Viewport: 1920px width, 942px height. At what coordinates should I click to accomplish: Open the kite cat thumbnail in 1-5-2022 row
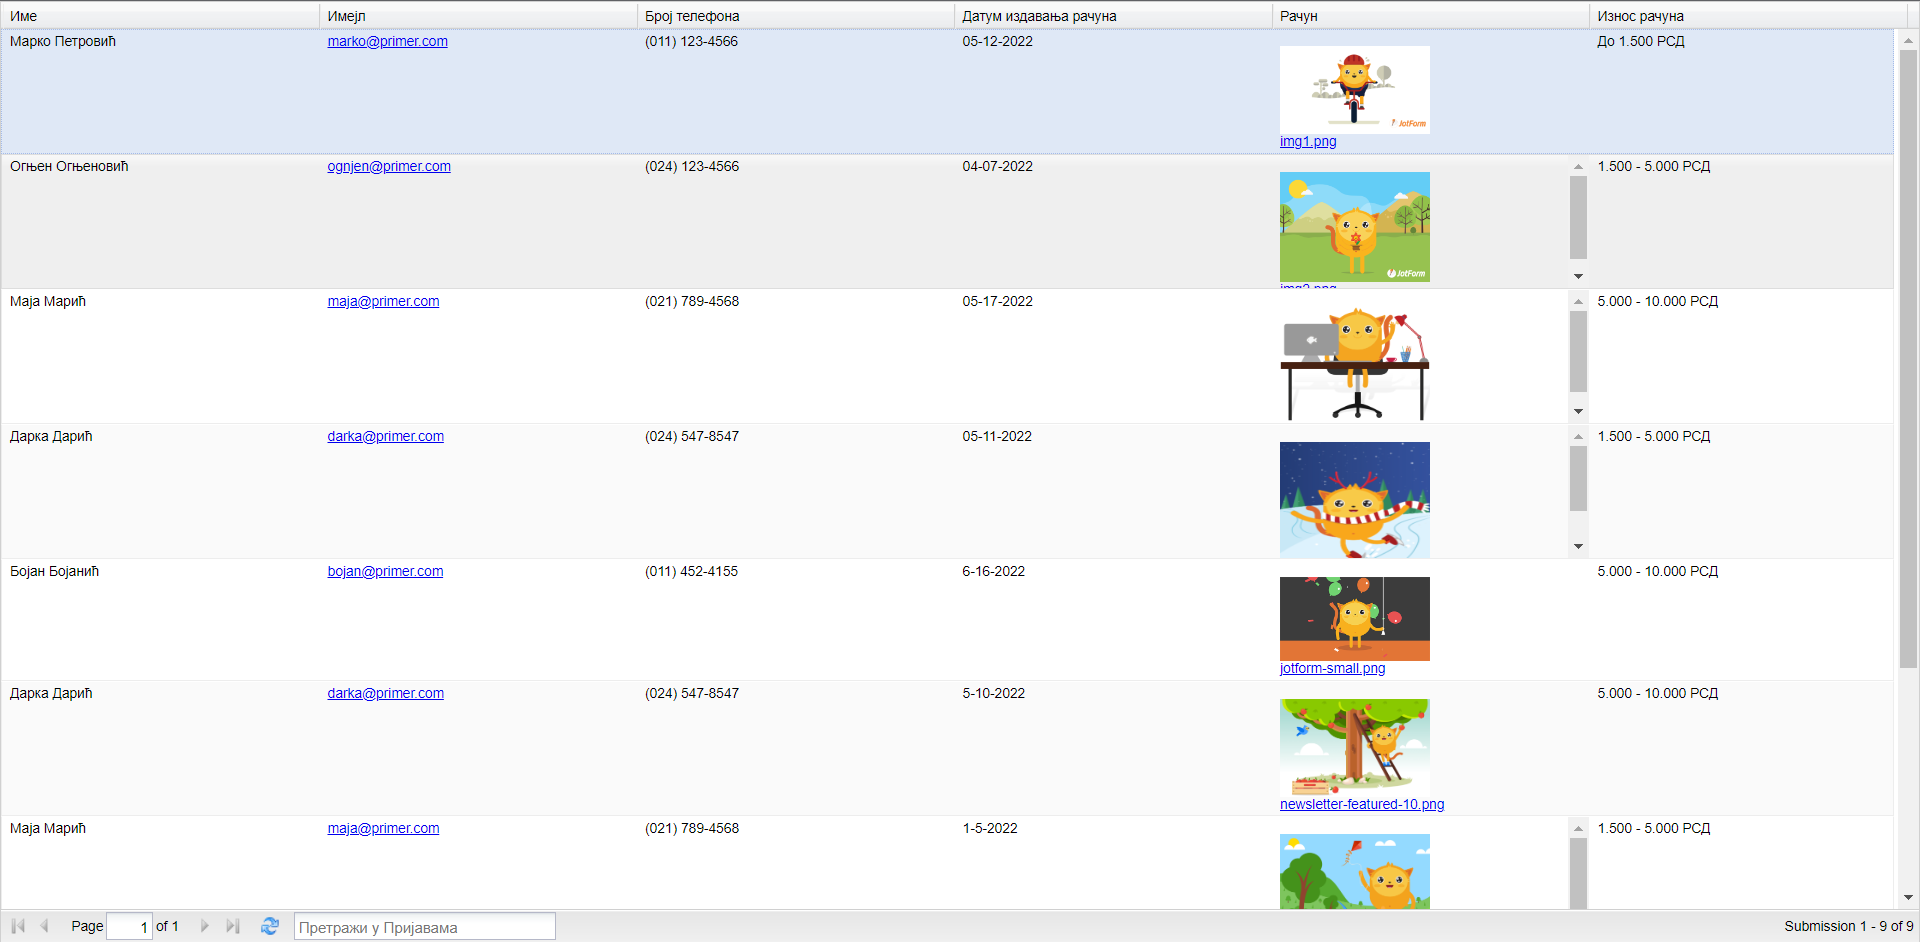tap(1355, 872)
